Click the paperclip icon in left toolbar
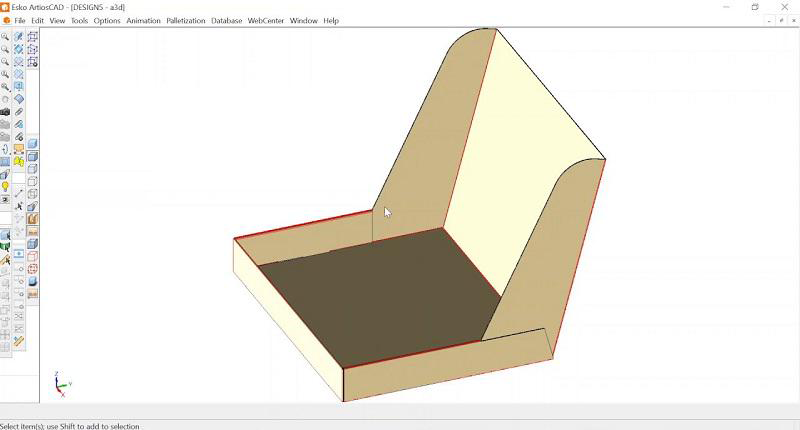The image size is (800, 430). coord(19,112)
